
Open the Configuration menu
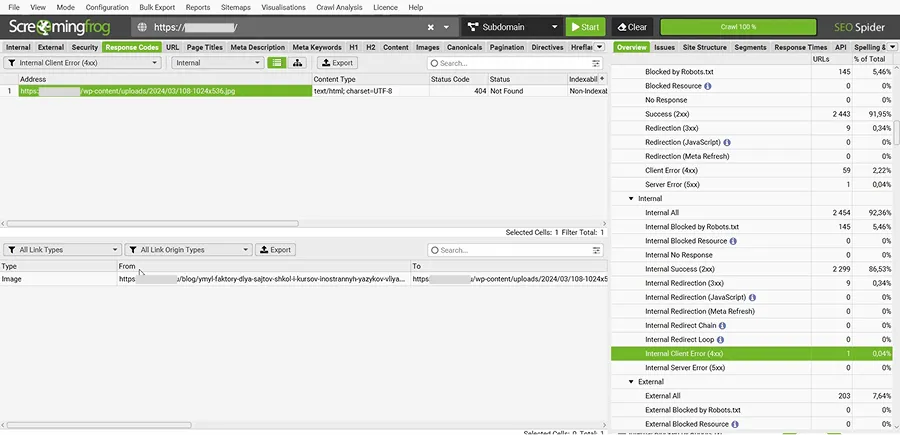coord(107,7)
